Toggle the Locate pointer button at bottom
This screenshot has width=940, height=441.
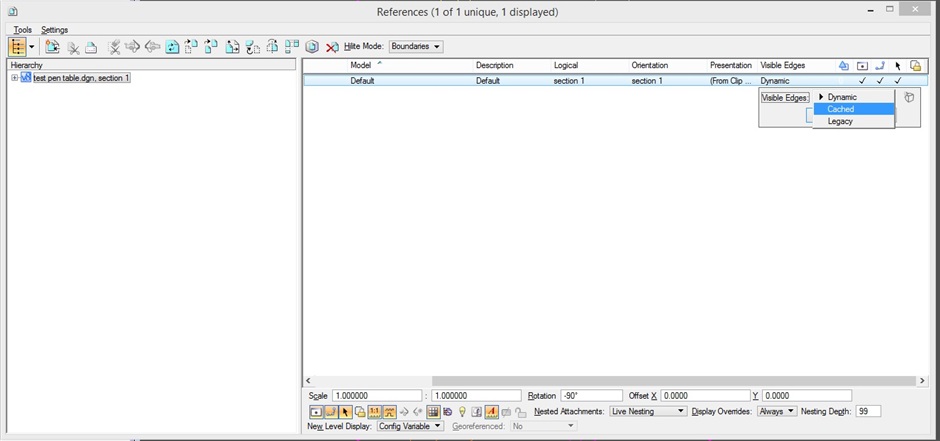[x=345, y=412]
